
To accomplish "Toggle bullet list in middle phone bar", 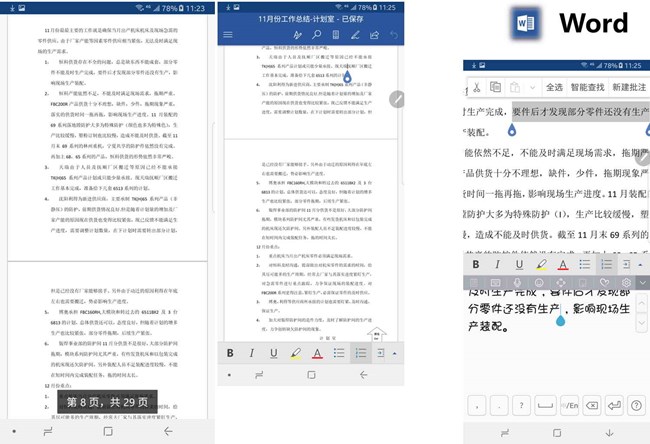I will [x=339, y=353].
